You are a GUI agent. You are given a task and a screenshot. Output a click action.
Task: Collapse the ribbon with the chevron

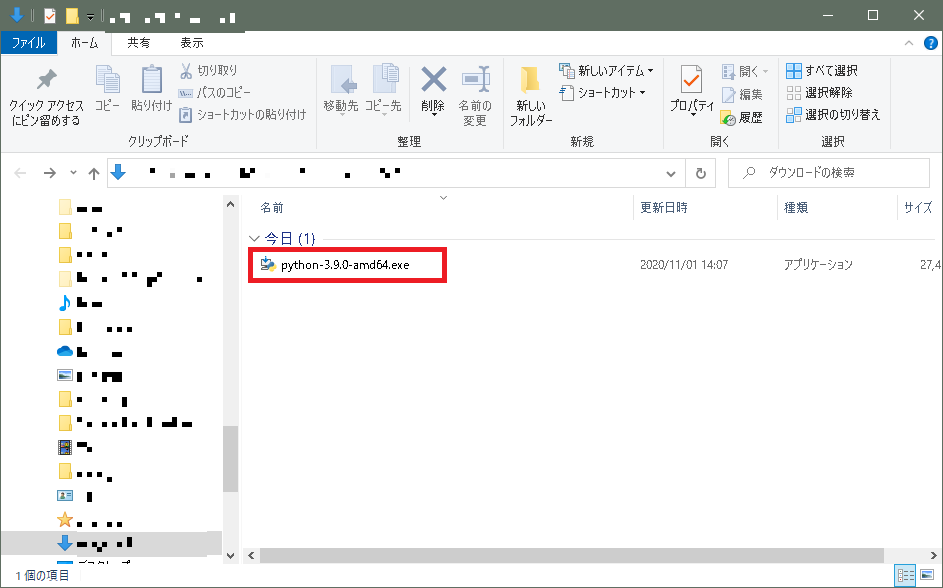pos(909,43)
